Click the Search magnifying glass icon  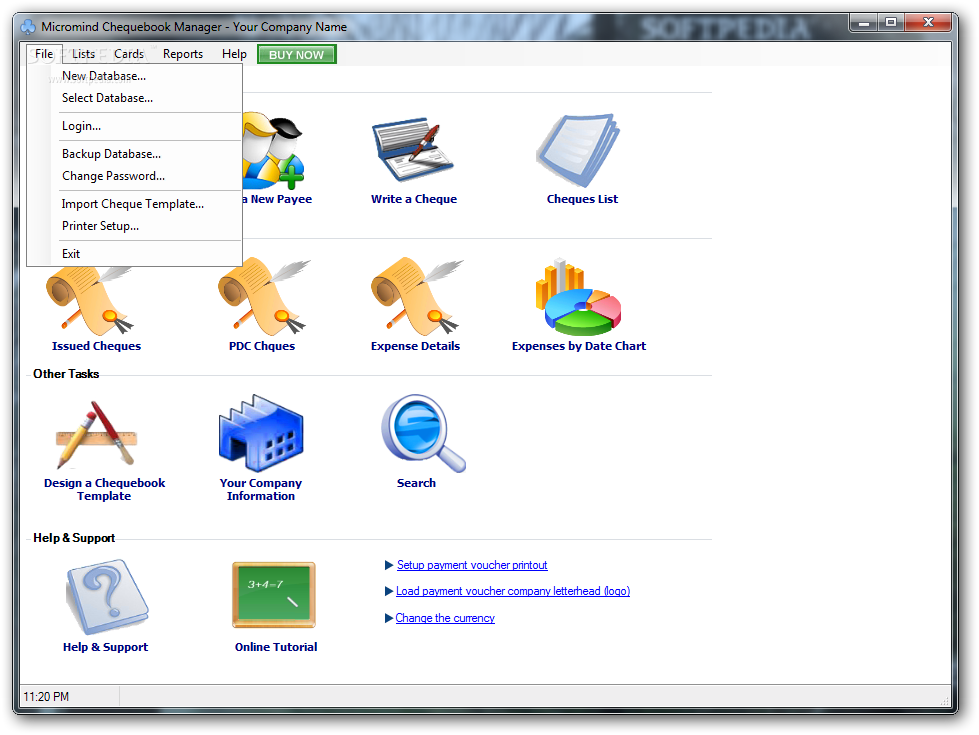click(x=423, y=433)
